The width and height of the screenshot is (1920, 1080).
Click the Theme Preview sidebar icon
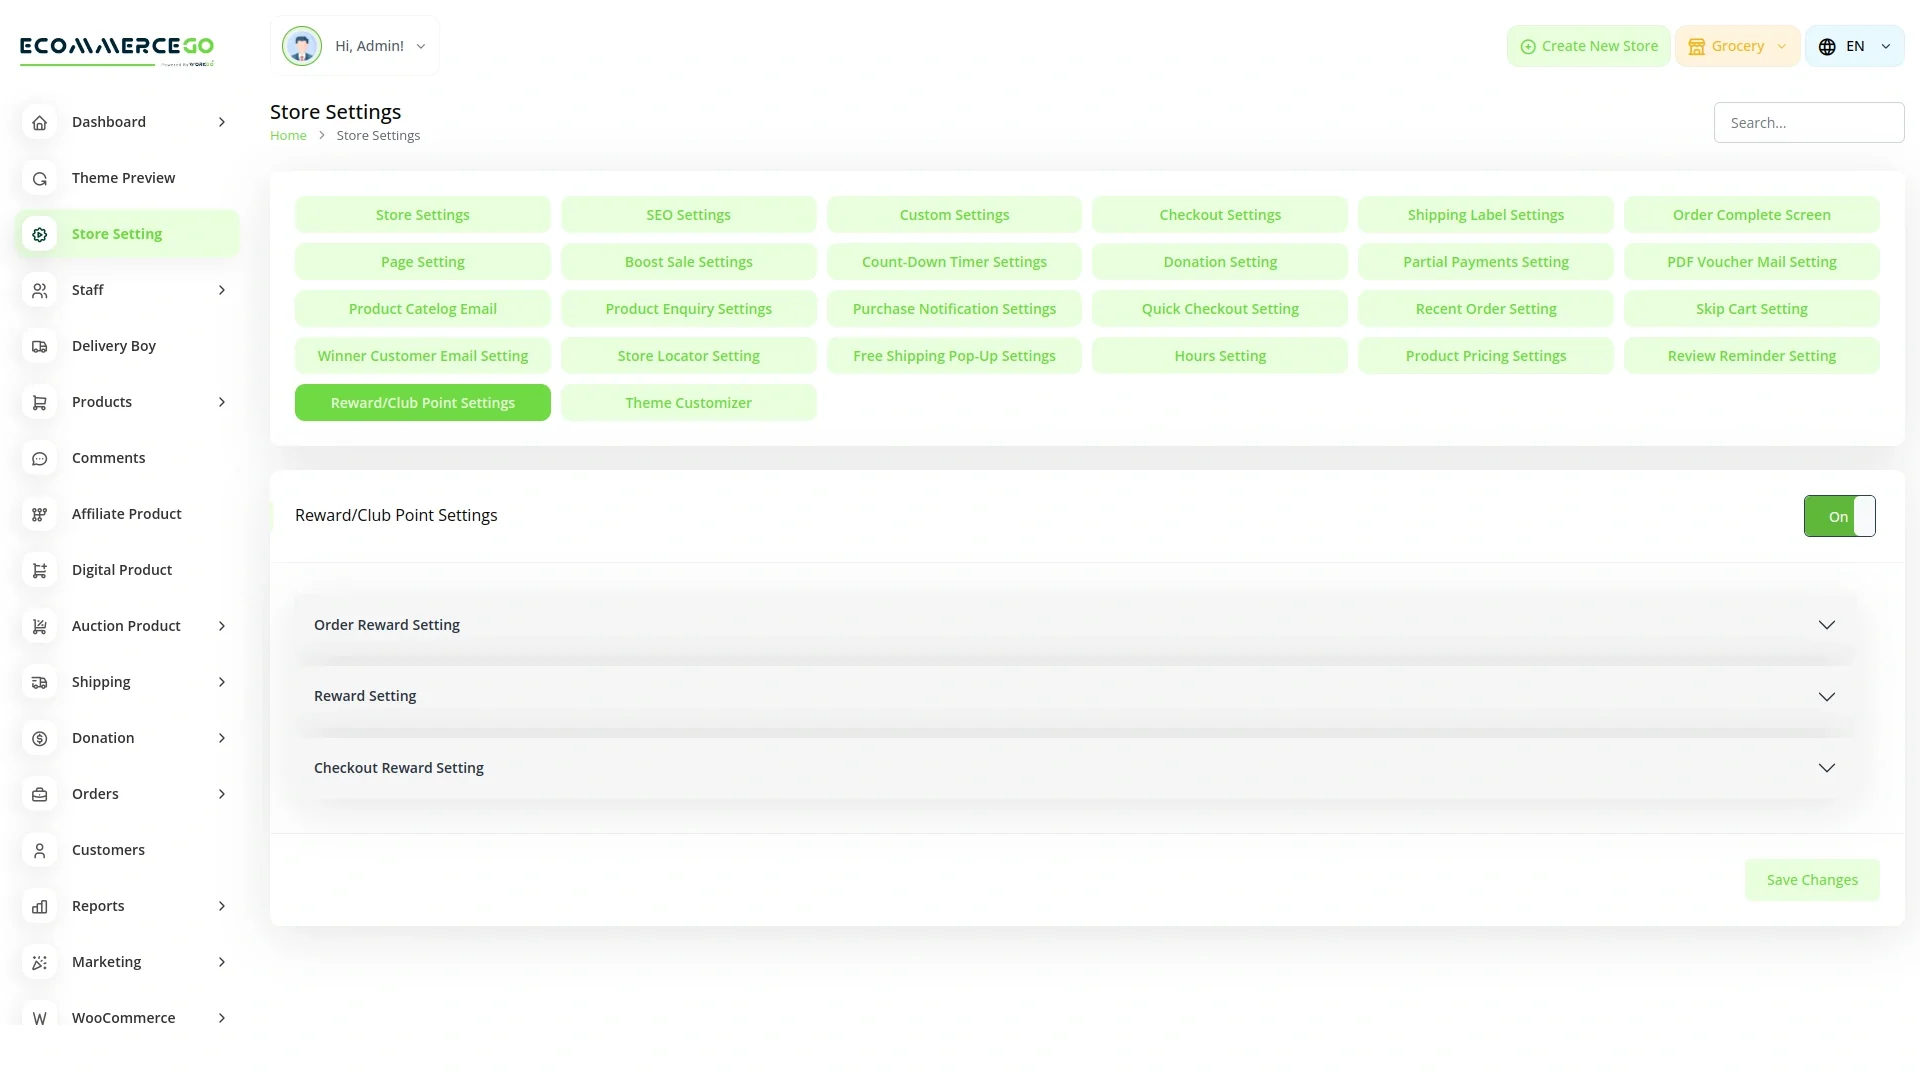[x=39, y=178]
